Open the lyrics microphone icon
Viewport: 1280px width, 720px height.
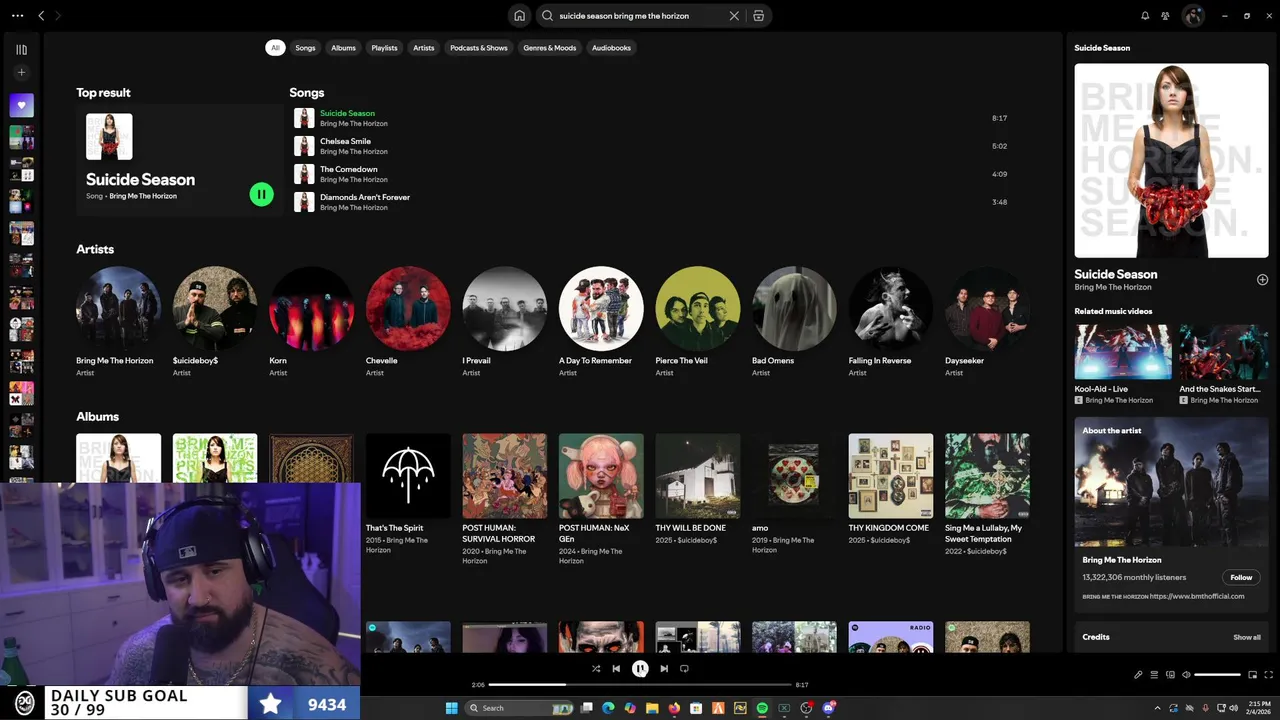pos(1138,675)
